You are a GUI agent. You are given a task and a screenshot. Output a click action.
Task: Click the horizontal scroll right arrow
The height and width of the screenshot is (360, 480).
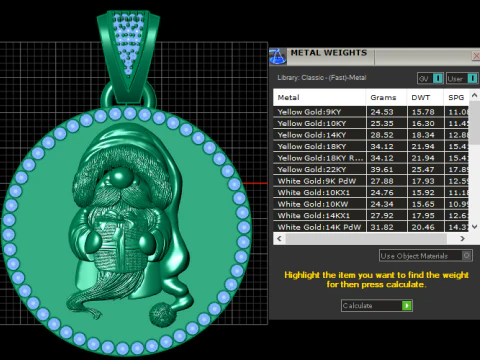pyautogui.click(x=463, y=239)
